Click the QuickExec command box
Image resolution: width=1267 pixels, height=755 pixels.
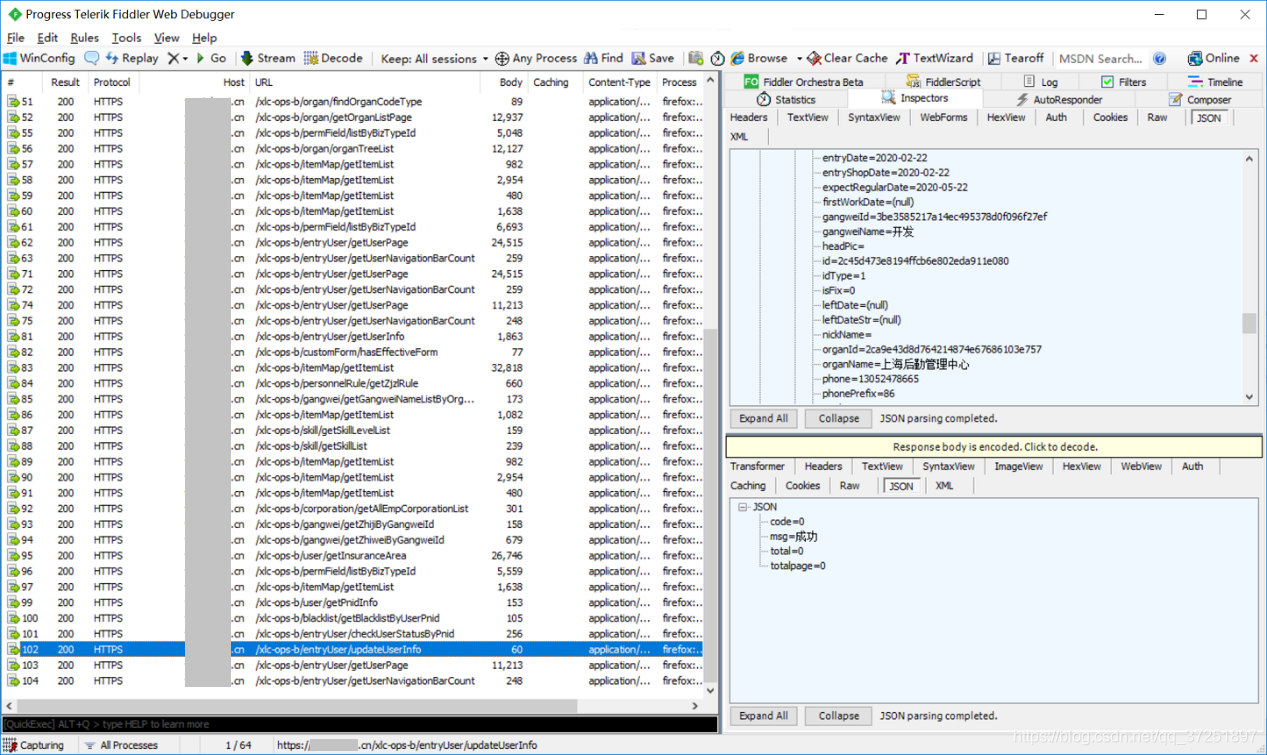pyautogui.click(x=359, y=724)
